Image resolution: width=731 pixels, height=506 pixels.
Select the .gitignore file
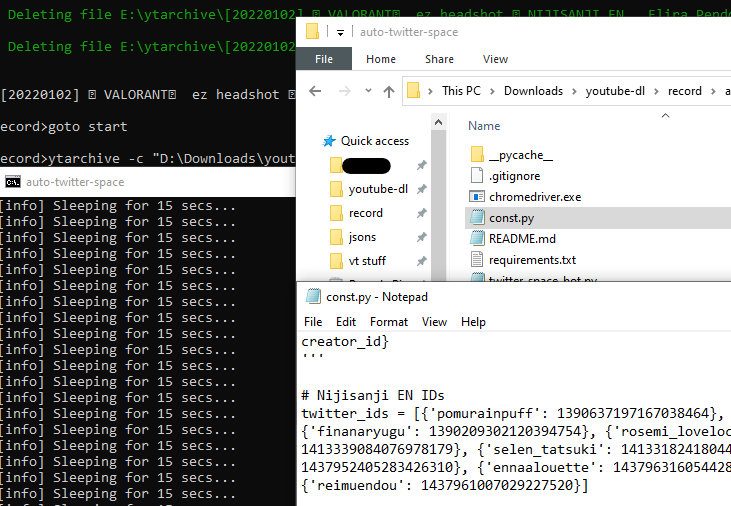click(x=514, y=176)
